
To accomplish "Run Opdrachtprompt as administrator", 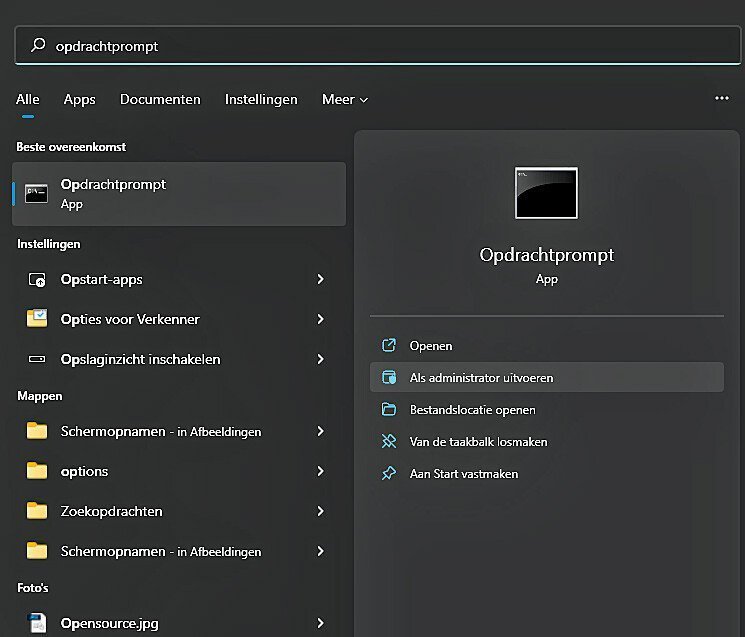I will click(x=481, y=378).
